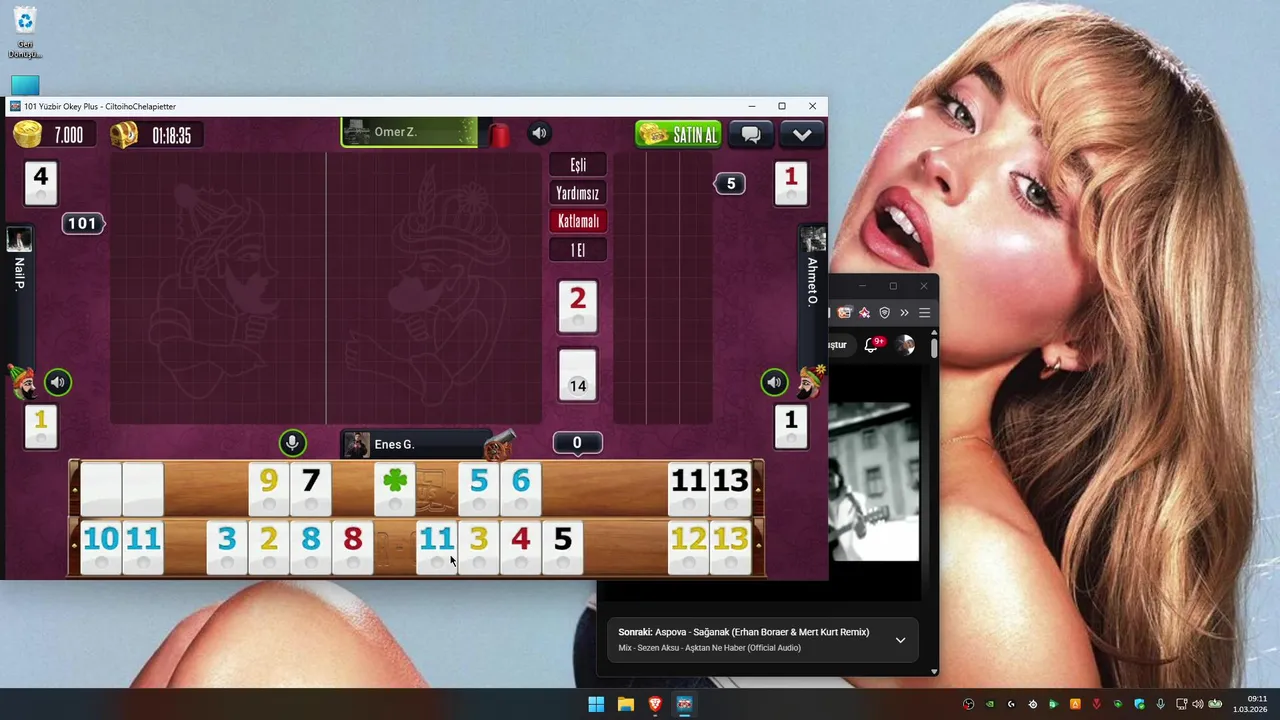The width and height of the screenshot is (1280, 720).
Task: Click the video thumbnail in browser
Action: [874, 481]
